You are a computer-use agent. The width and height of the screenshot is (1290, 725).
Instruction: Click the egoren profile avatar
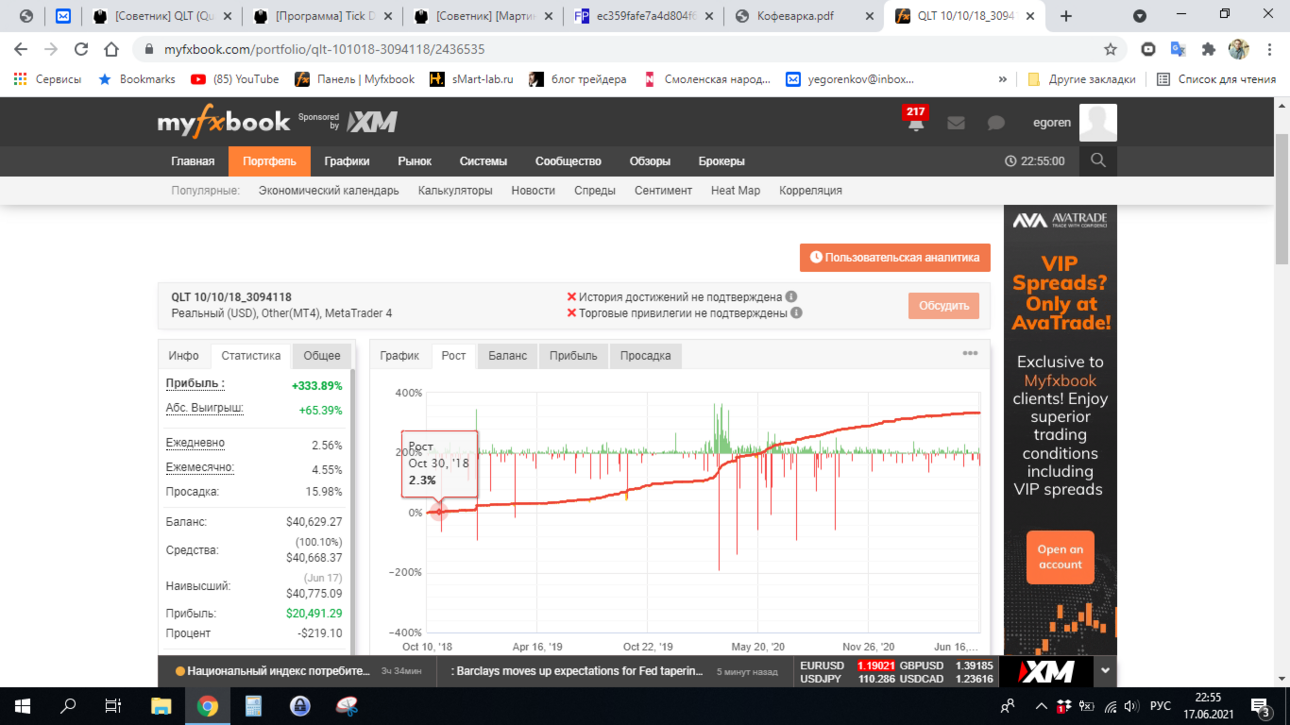pyautogui.click(x=1097, y=122)
